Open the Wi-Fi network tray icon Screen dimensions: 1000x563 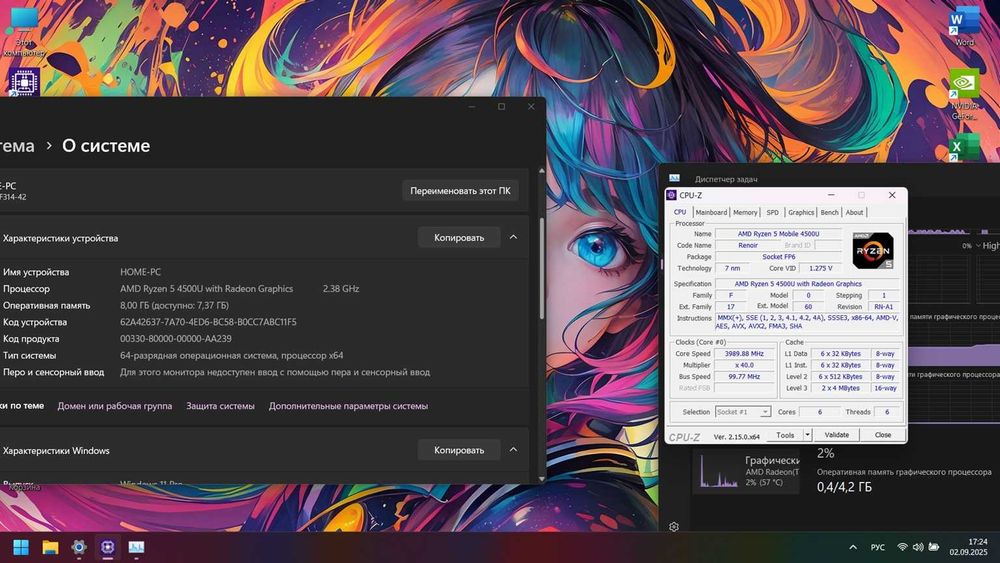902,547
